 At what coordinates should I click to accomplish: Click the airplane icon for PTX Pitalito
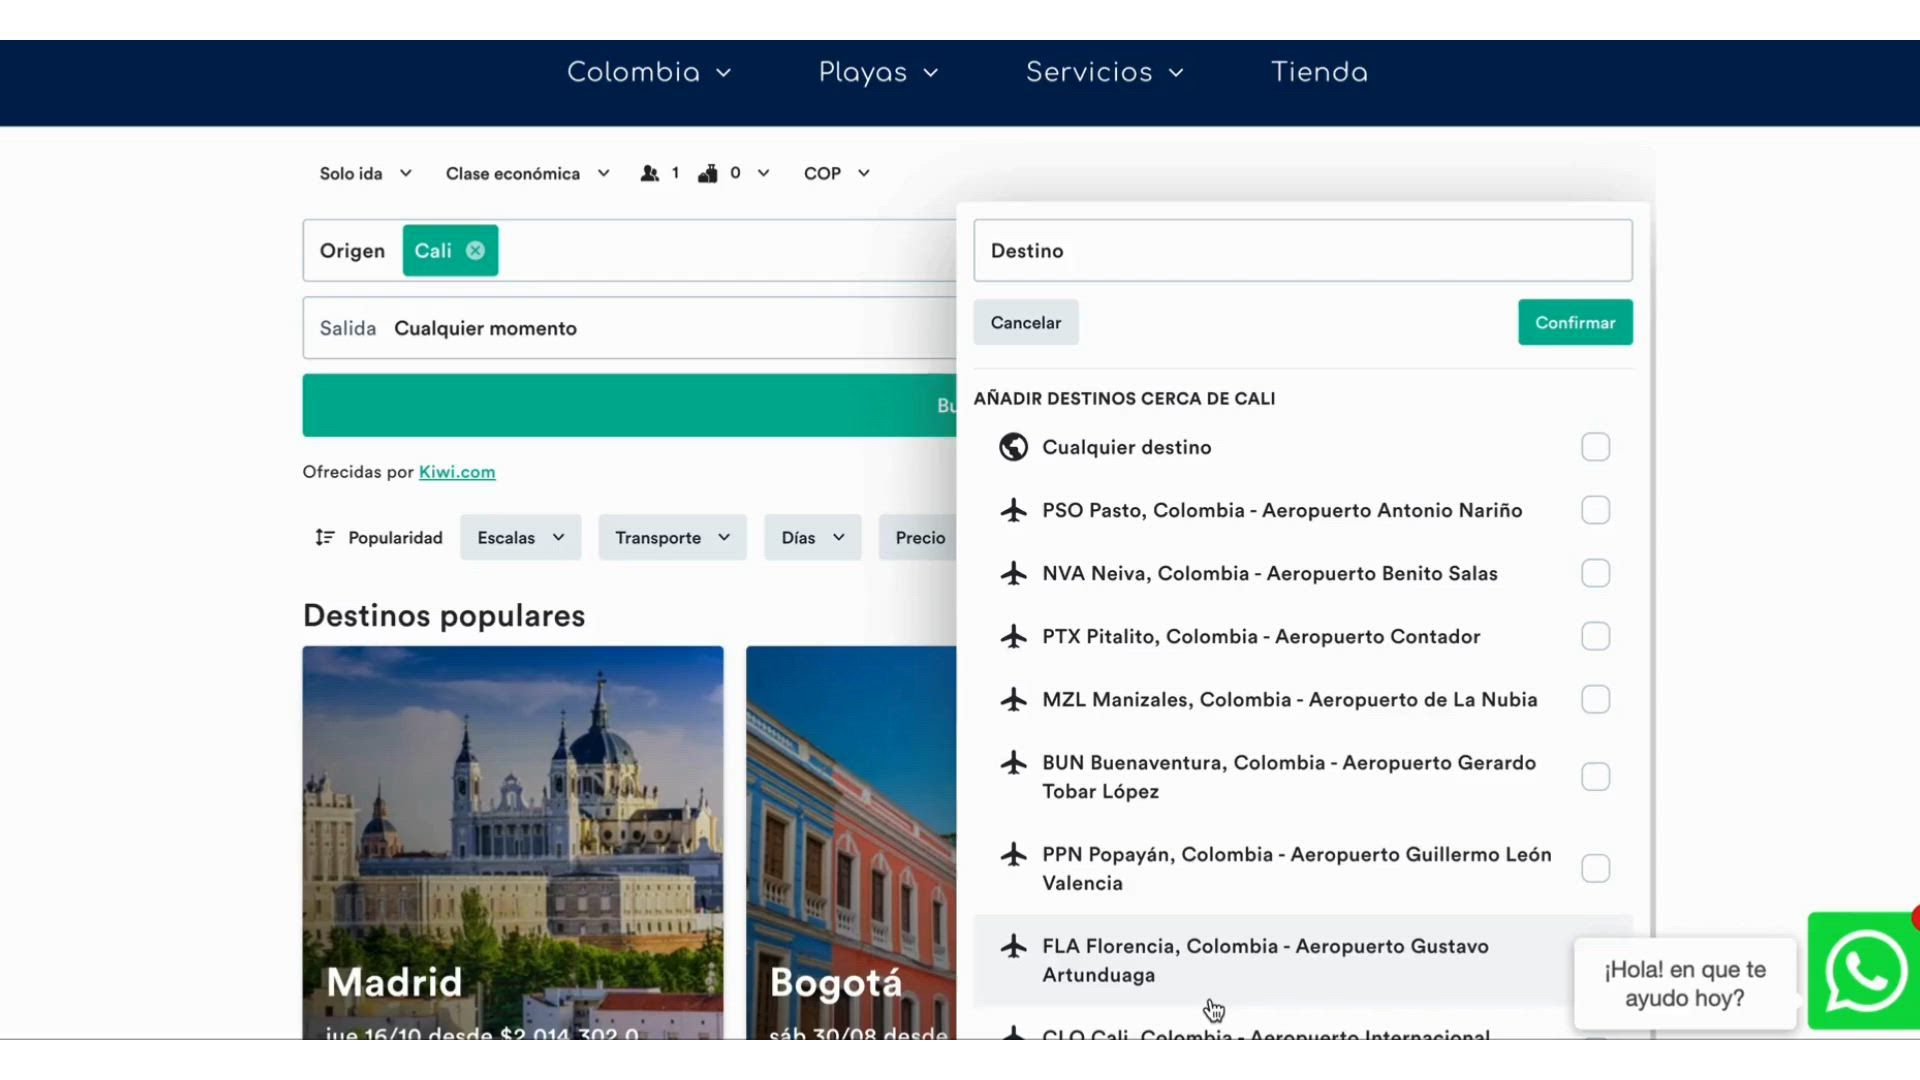(1013, 636)
